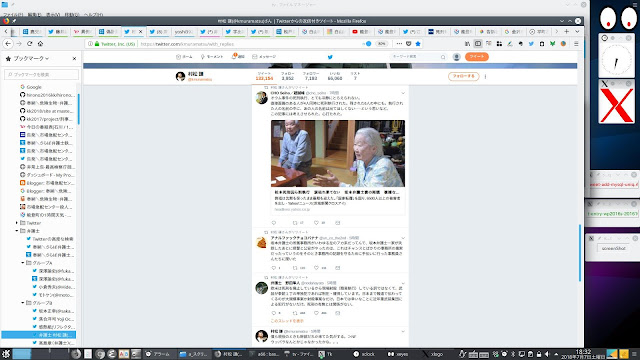
Task: Open profile more-options vertical dots
Action: pos(485,76)
